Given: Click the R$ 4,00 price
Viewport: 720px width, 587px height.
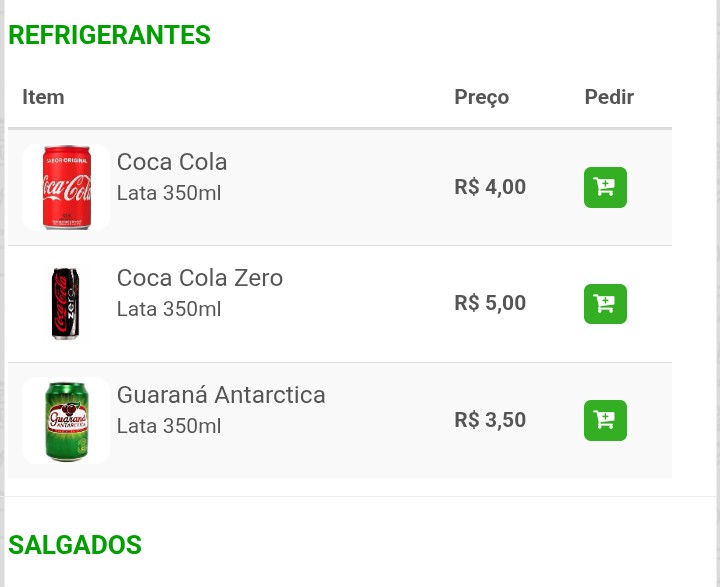Looking at the screenshot, I should coord(490,187).
